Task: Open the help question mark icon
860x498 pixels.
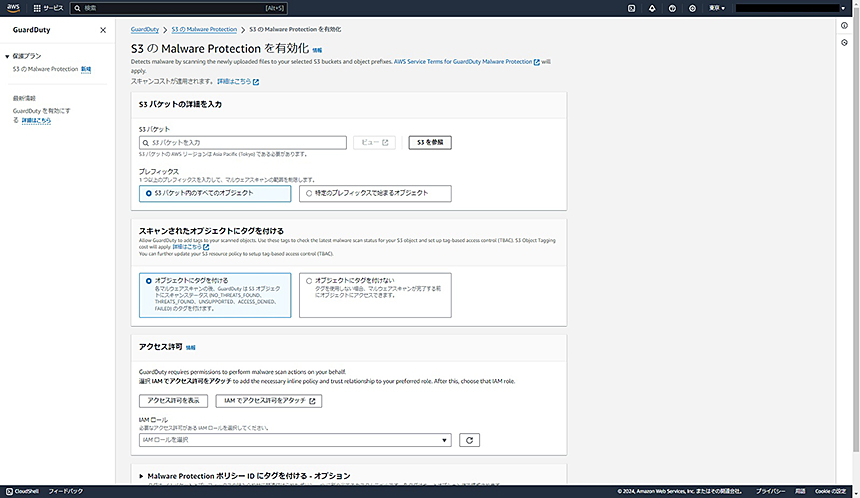Action: click(672, 8)
